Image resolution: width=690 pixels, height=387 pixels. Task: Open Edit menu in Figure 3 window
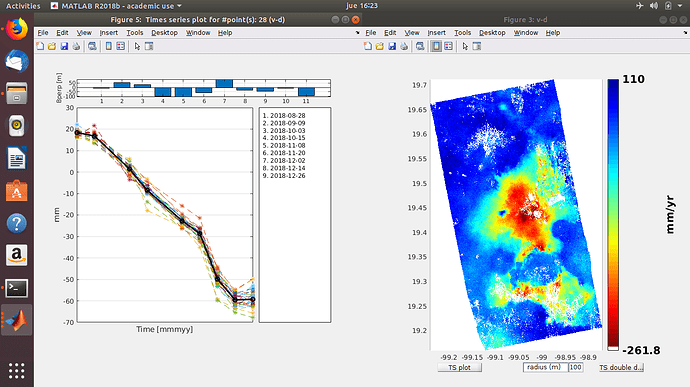390,33
